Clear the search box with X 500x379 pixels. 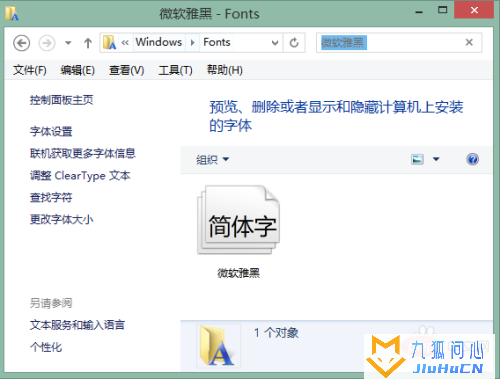[x=469, y=42]
